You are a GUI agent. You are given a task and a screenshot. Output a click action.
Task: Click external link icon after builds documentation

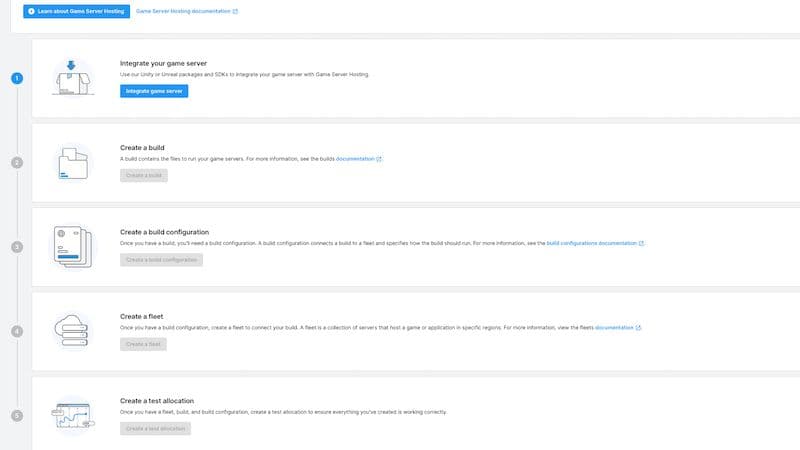tap(379, 159)
